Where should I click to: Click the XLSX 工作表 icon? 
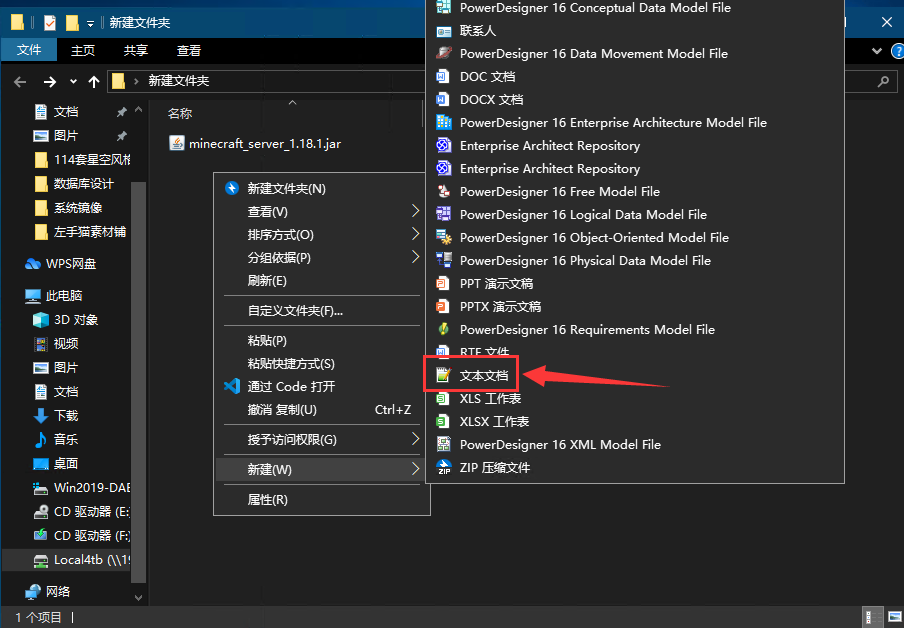442,422
